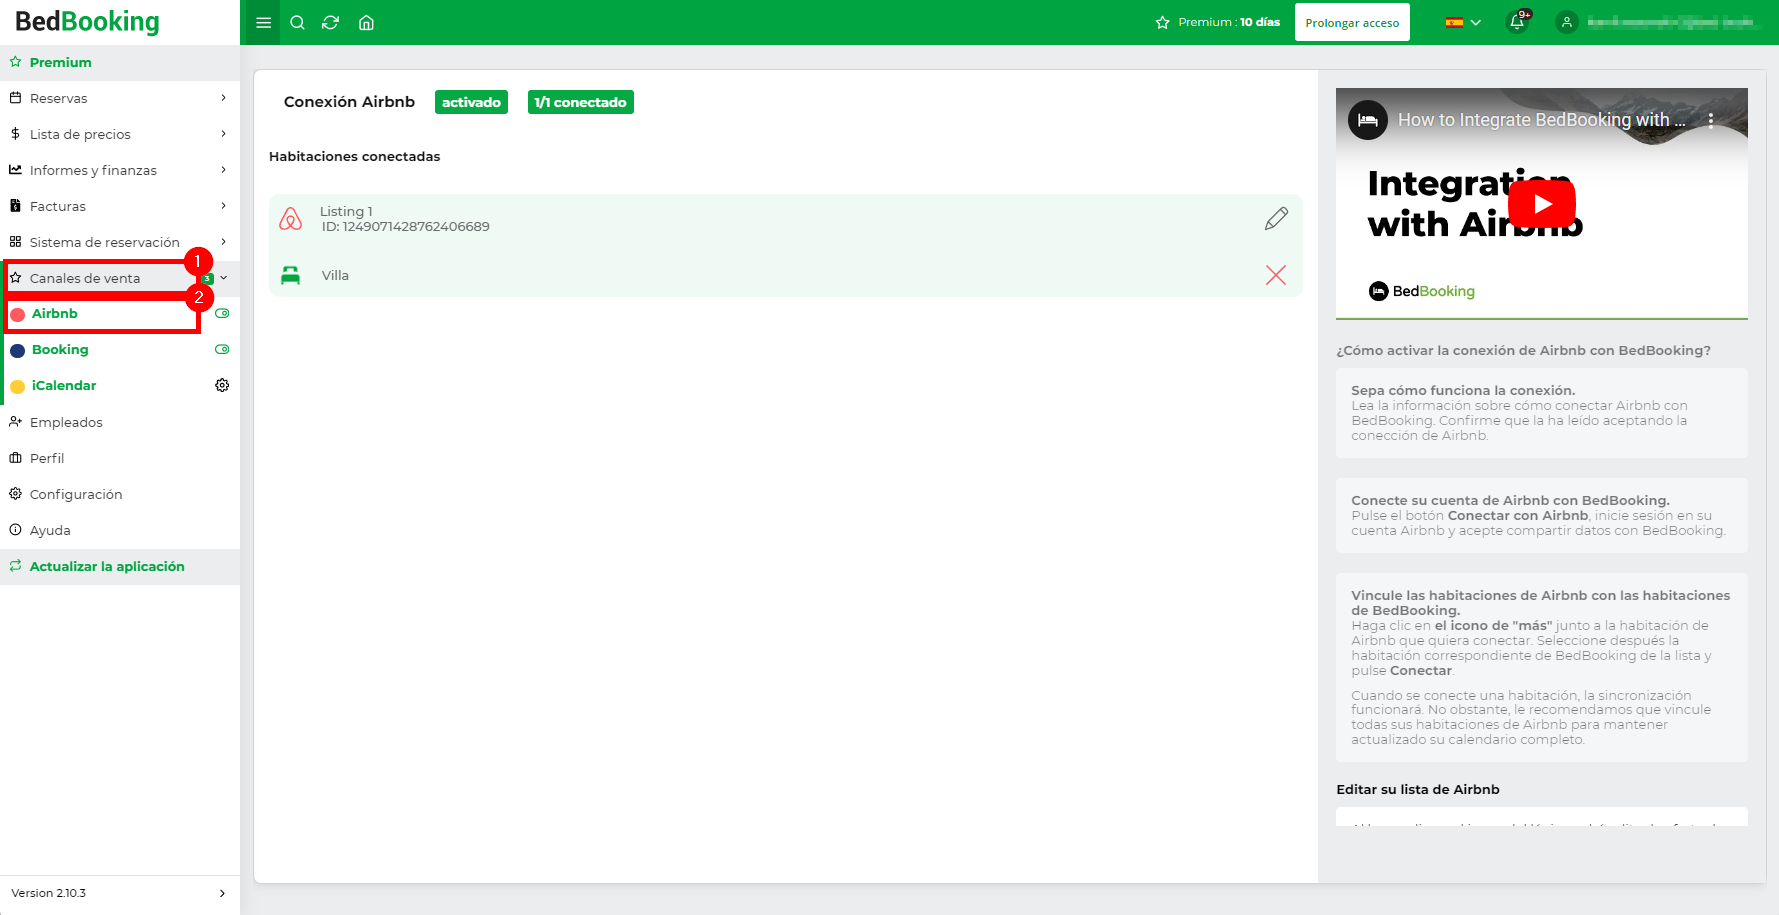Click the BedBooking logo
Image resolution: width=1779 pixels, height=915 pixels.
[87, 22]
